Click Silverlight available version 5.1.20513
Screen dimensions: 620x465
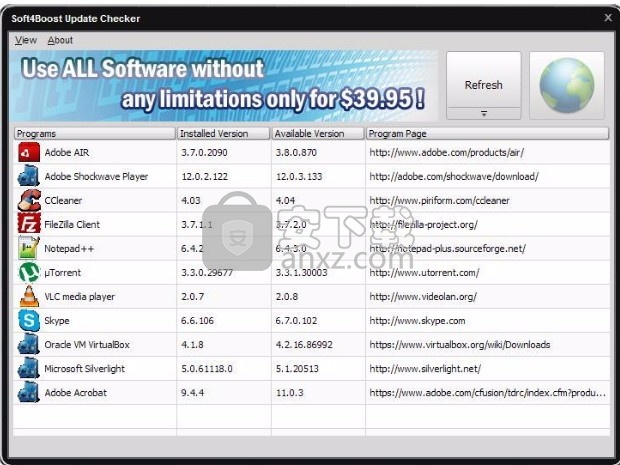(x=297, y=369)
